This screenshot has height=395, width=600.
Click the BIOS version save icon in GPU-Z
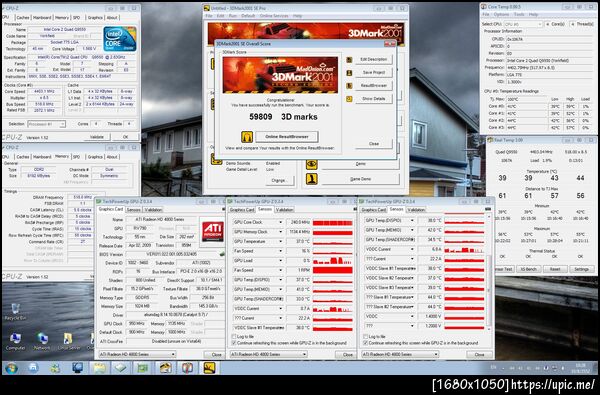pyautogui.click(x=222, y=254)
